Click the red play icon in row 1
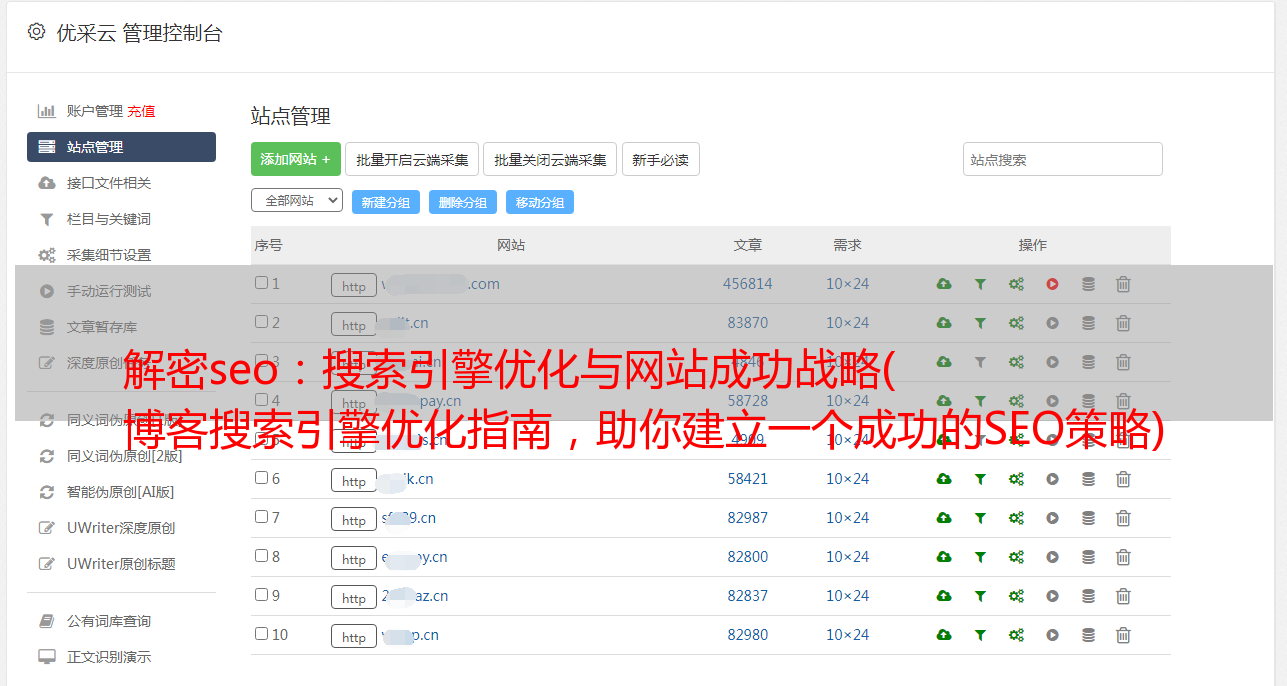Screen dimensions: 1287x686 (x=1052, y=284)
